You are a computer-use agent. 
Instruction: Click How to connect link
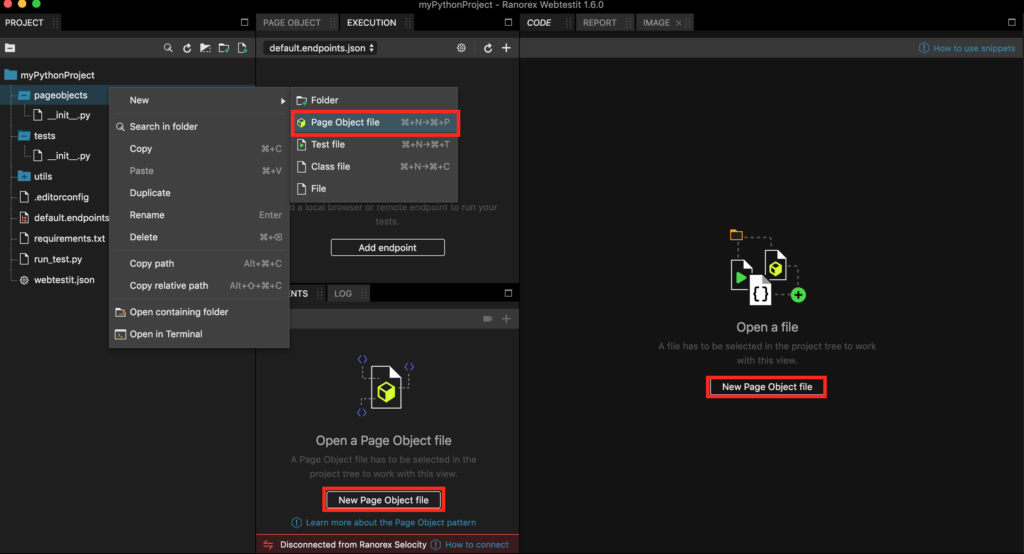477,544
